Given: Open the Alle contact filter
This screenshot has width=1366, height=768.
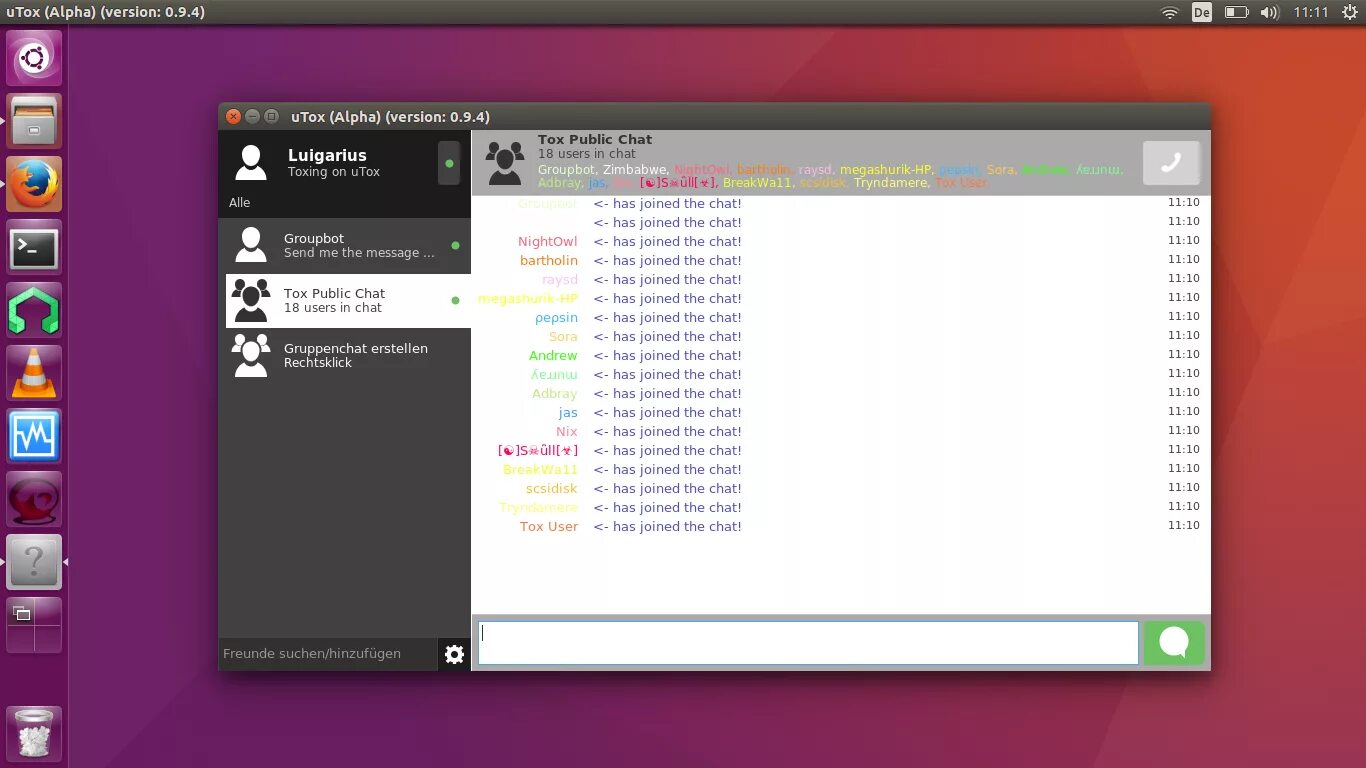Looking at the screenshot, I should 240,203.
